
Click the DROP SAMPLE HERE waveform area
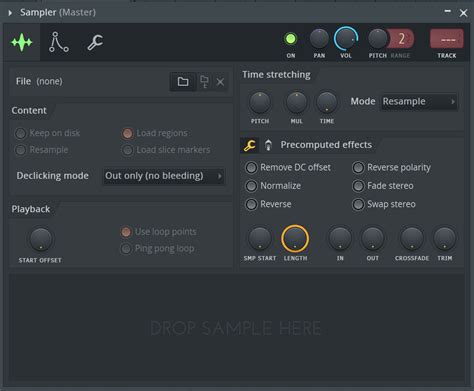[x=236, y=327]
